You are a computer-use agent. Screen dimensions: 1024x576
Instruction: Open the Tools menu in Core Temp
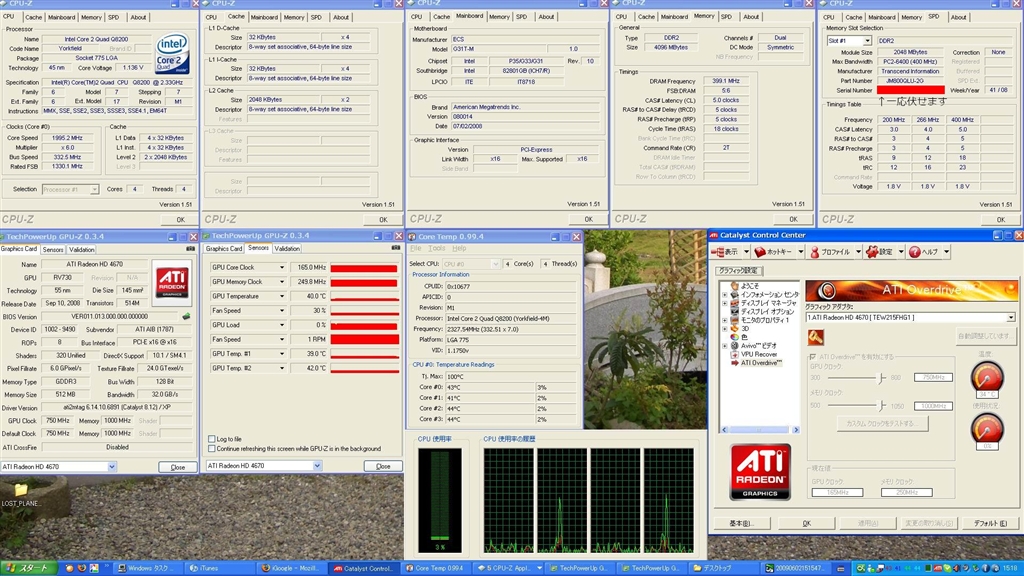pyautogui.click(x=437, y=248)
